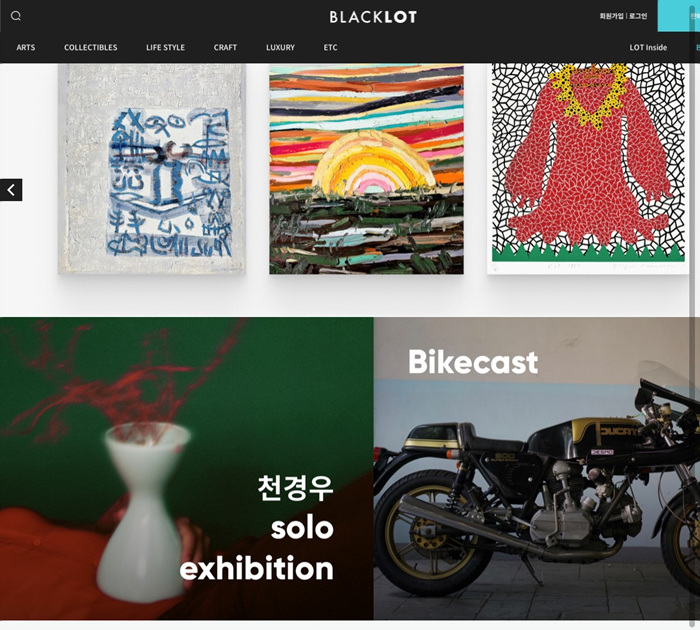Click the cyan button in header corner
700x630 pixels.
(679, 16)
